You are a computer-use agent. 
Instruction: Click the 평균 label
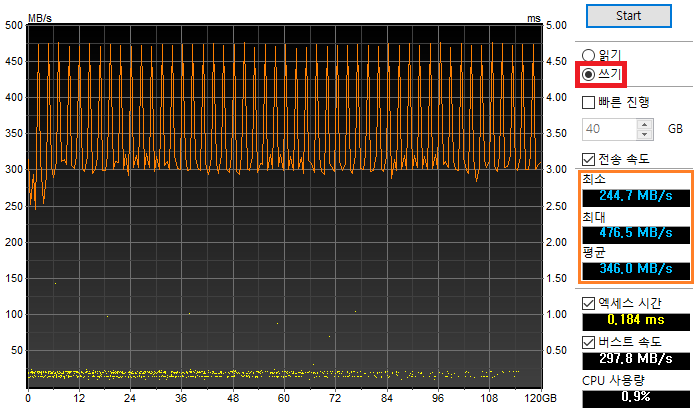point(594,253)
